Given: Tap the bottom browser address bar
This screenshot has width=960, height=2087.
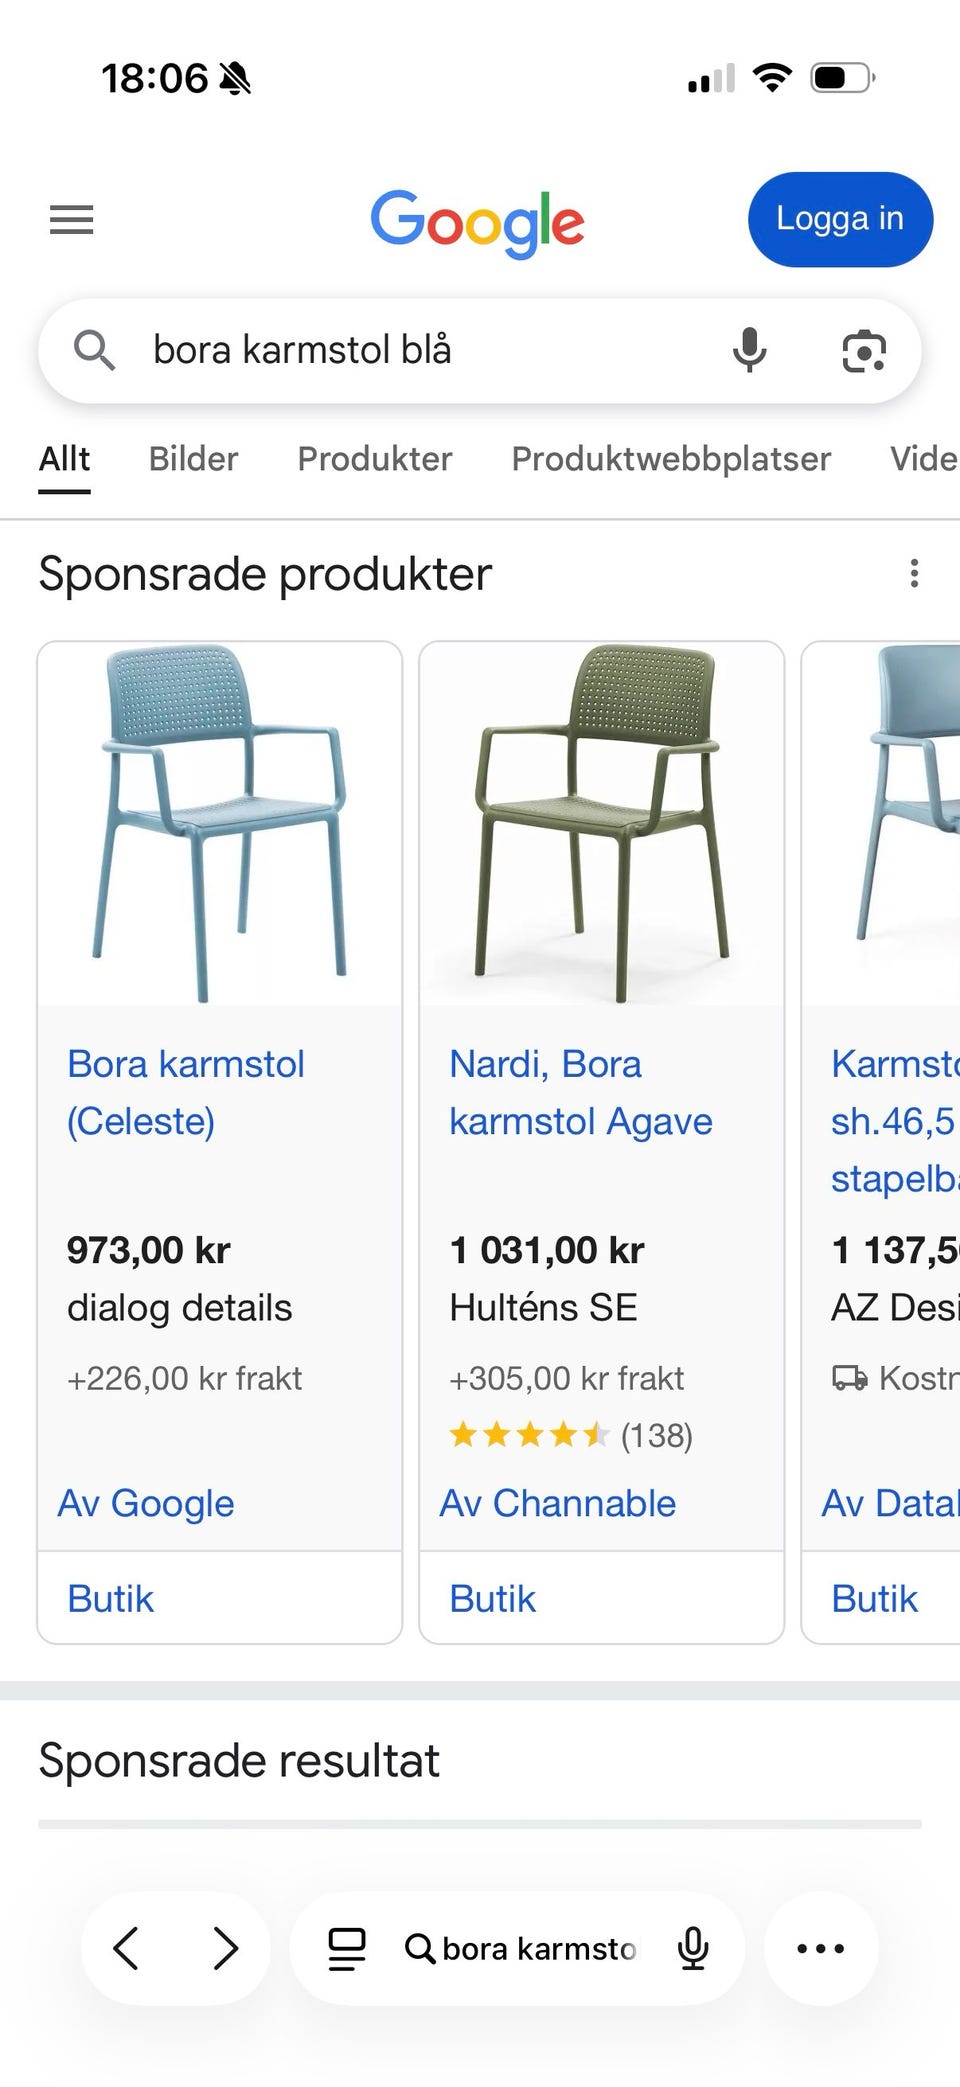Looking at the screenshot, I should click(x=538, y=1948).
